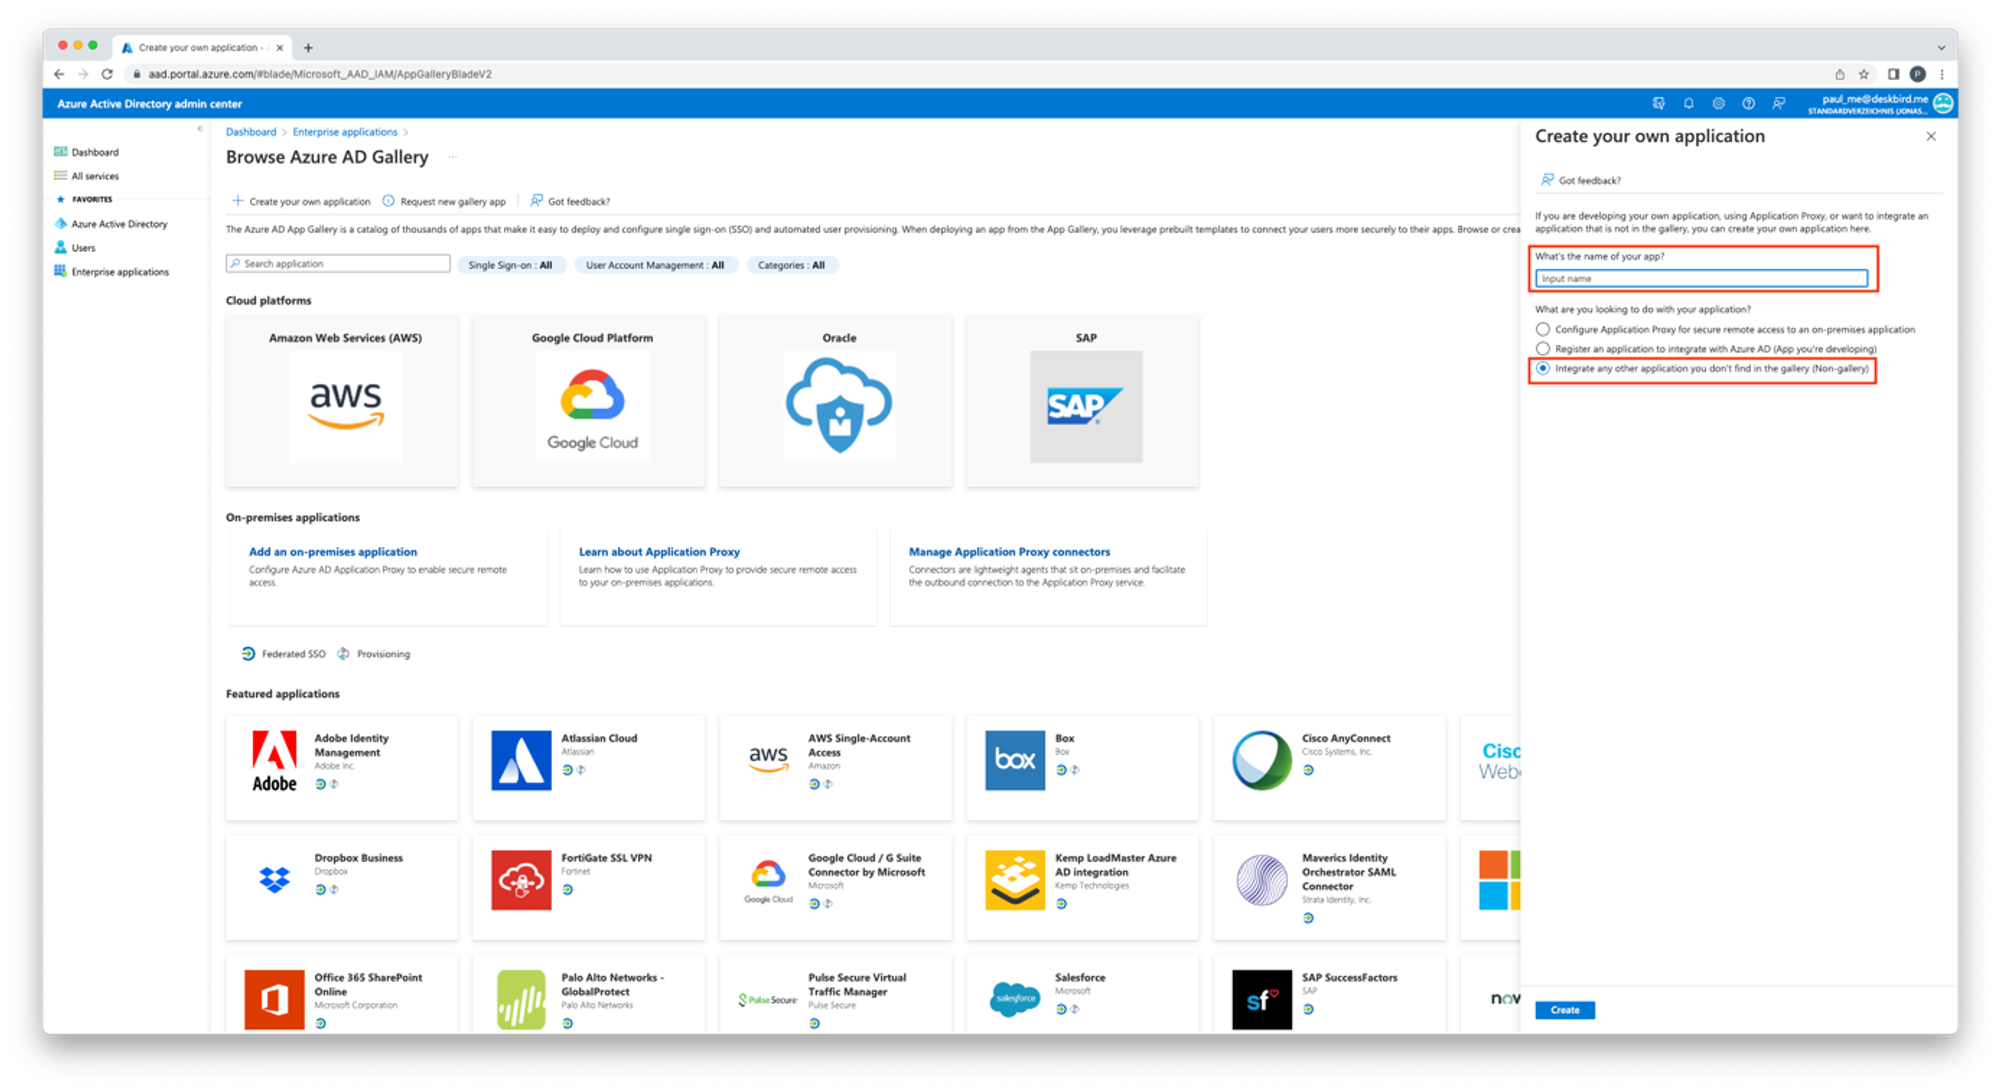Screen dimensions: 2000x1089
Task: Select Configure Application Proxy radio option
Action: coord(1543,329)
